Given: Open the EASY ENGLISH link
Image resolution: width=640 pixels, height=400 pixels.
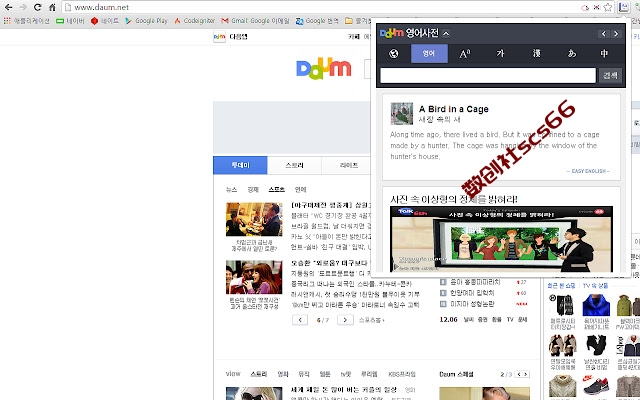Looking at the screenshot, I should 588,171.
